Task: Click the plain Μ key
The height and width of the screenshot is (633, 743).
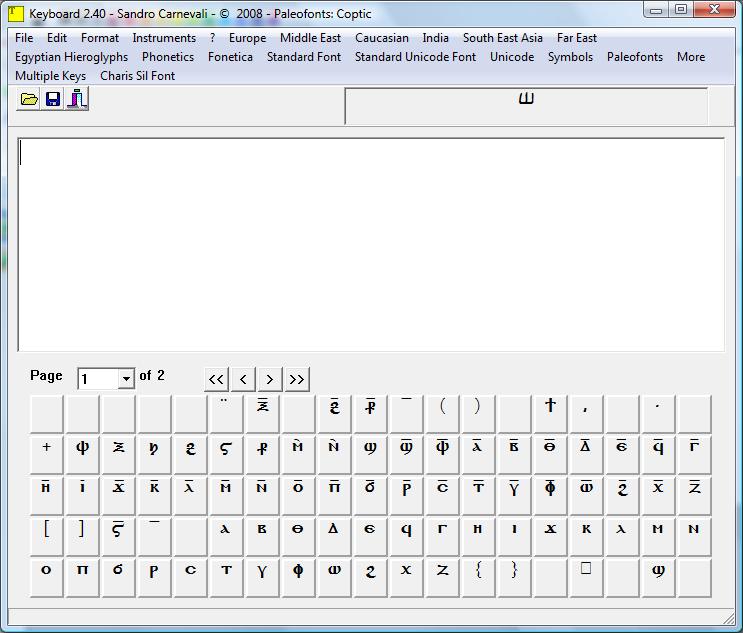Action: click(x=658, y=537)
